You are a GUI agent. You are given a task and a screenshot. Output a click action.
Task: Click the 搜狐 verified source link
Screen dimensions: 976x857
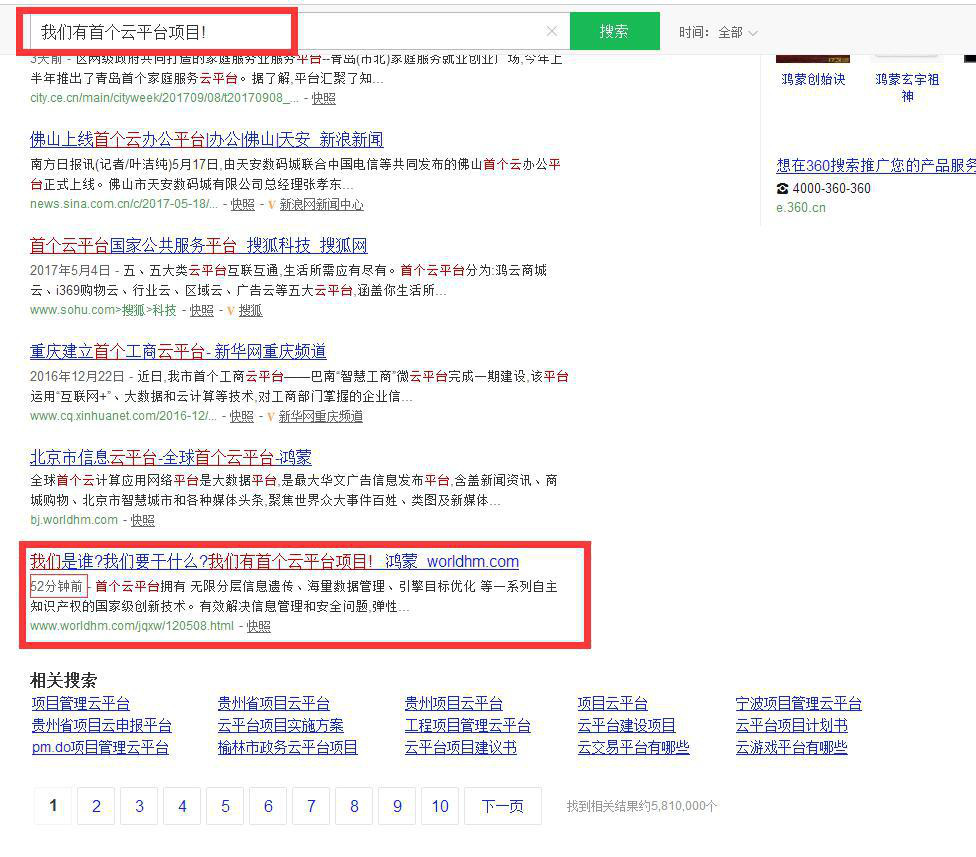pyautogui.click(x=250, y=310)
